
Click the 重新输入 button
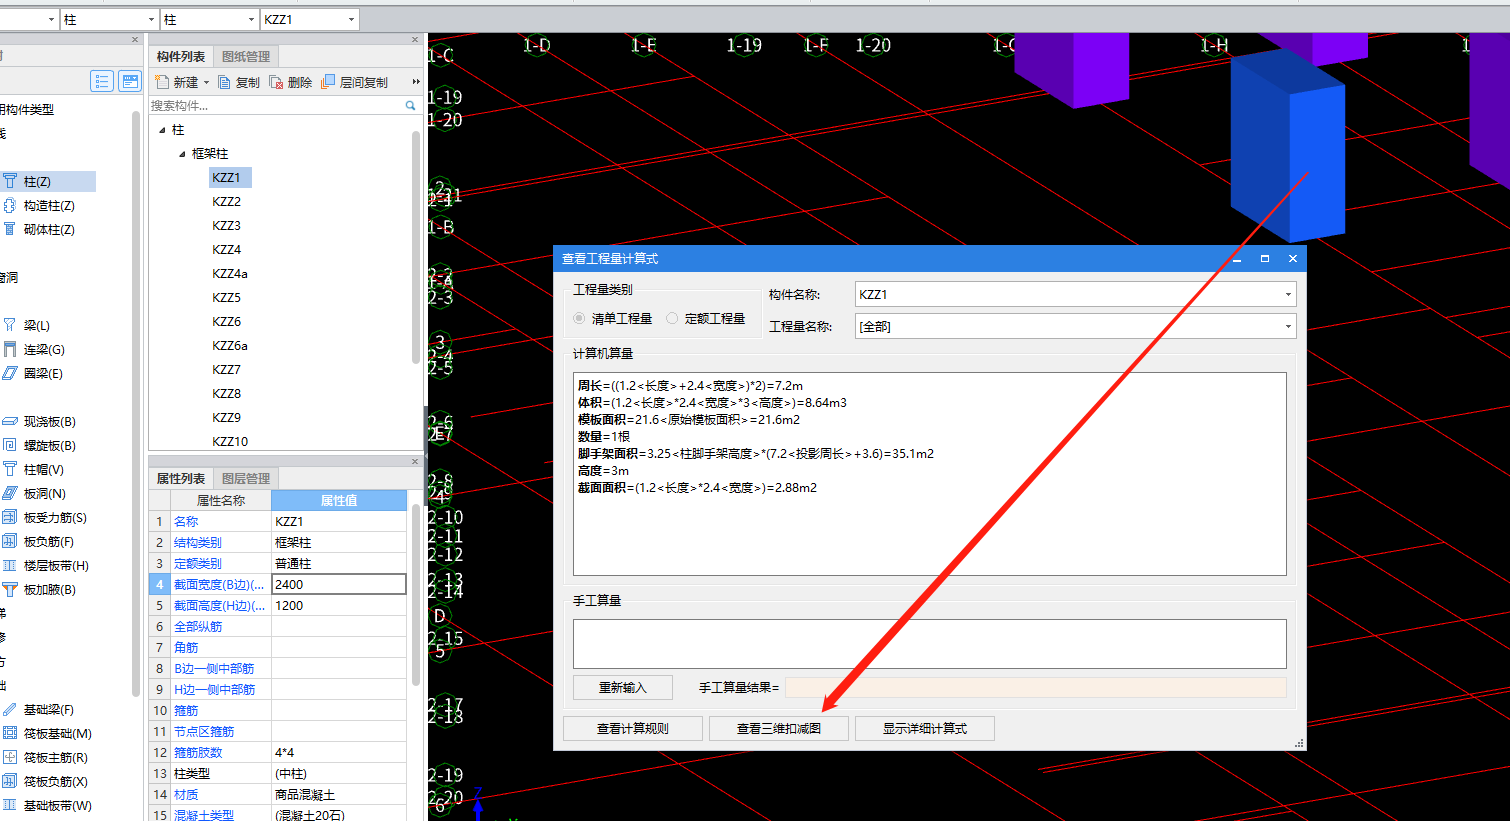point(623,687)
